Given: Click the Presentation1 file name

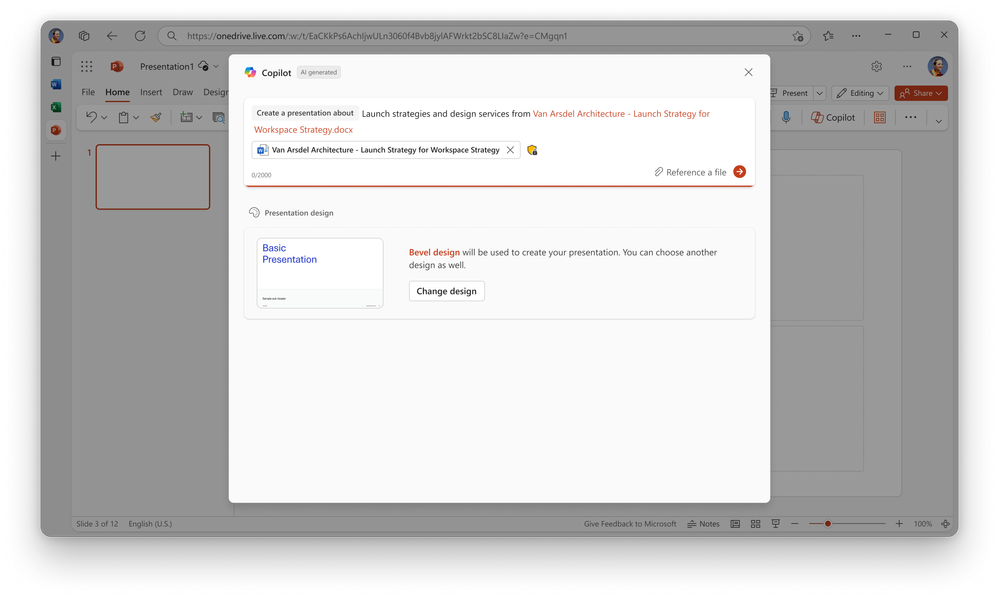Looking at the screenshot, I should (x=166, y=66).
